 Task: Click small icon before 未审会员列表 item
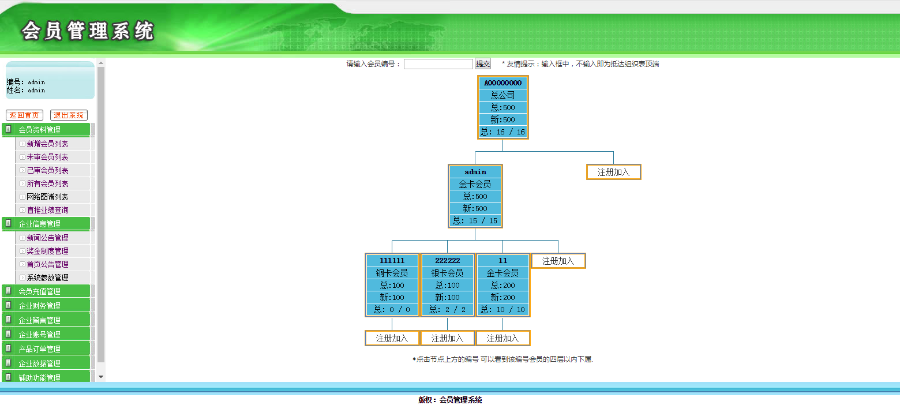pyautogui.click(x=22, y=157)
